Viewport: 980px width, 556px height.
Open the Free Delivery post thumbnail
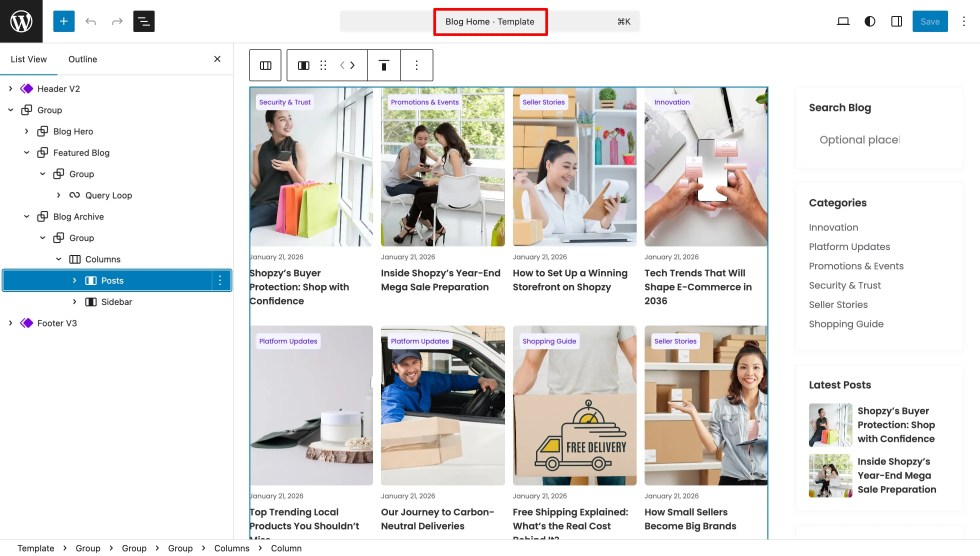(x=575, y=405)
